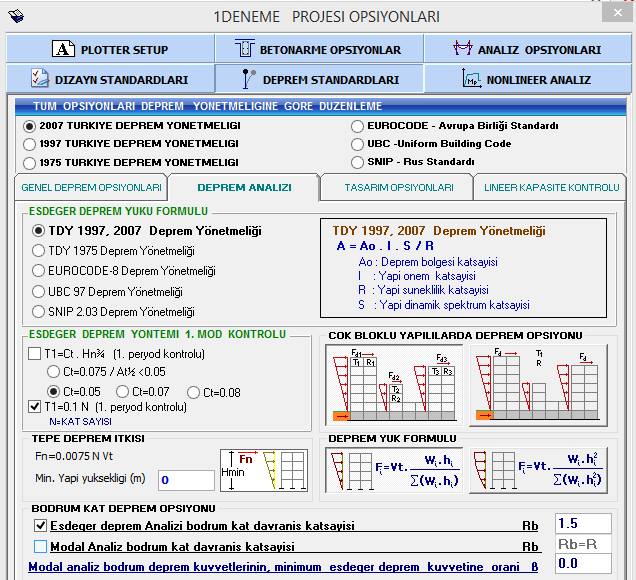Enable Modal Analiz bodrum kat checkbox
636x580 pixels.
point(40,547)
